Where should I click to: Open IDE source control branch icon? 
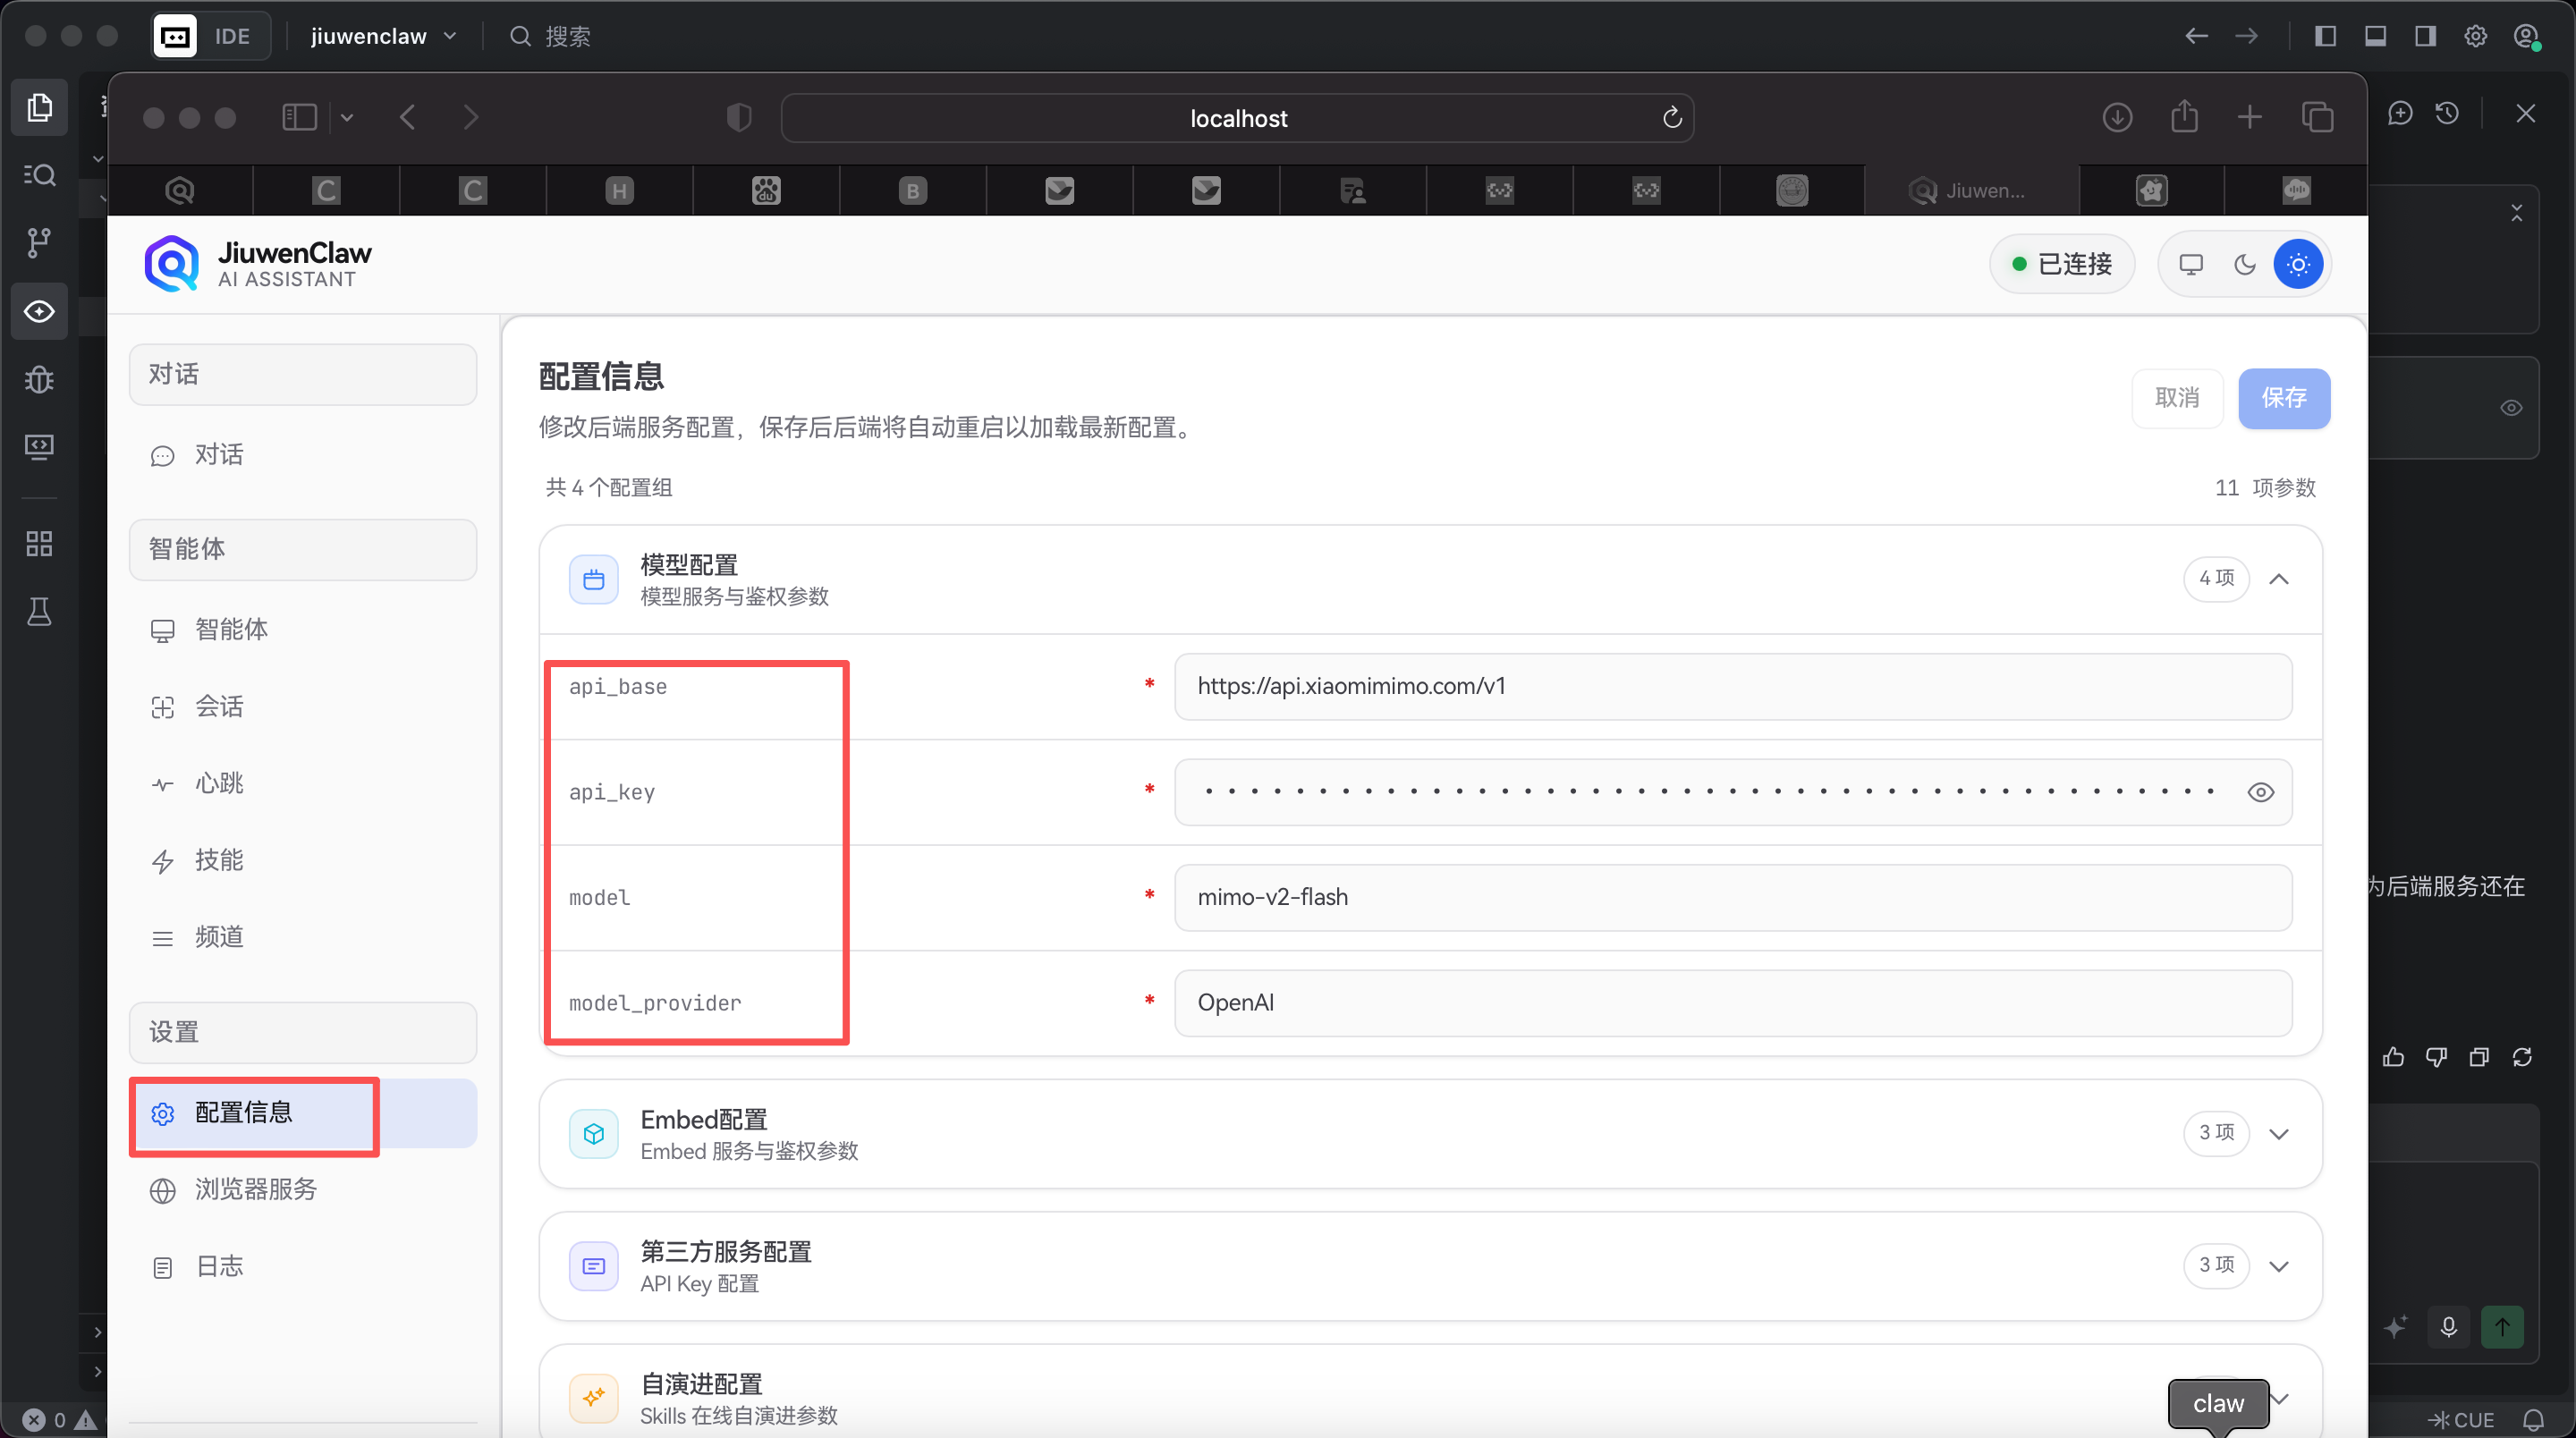tap(39, 242)
